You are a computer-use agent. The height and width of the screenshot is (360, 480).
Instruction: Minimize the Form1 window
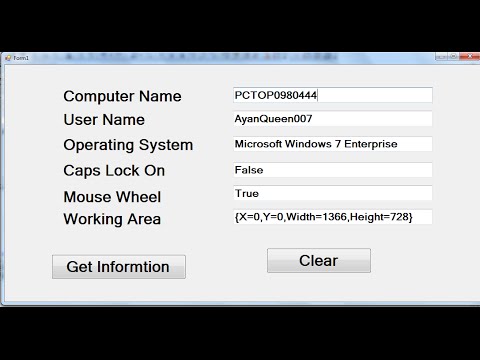coord(441,56)
